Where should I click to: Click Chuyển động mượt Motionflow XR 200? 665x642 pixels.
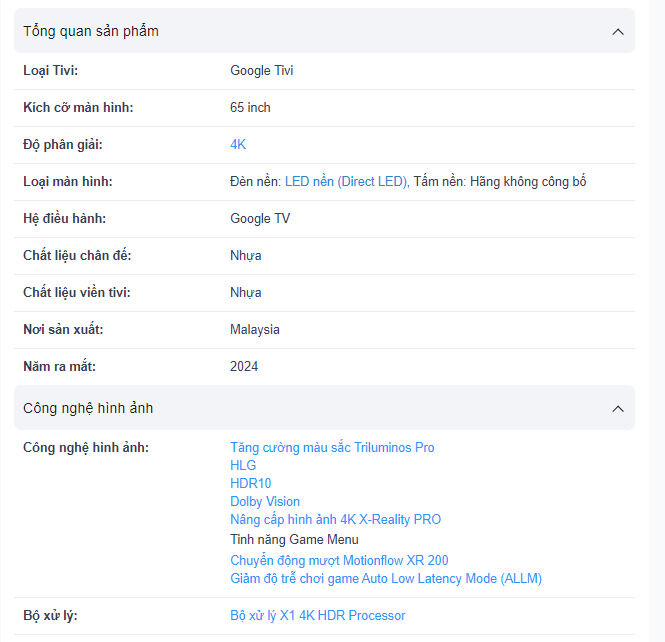point(339,561)
